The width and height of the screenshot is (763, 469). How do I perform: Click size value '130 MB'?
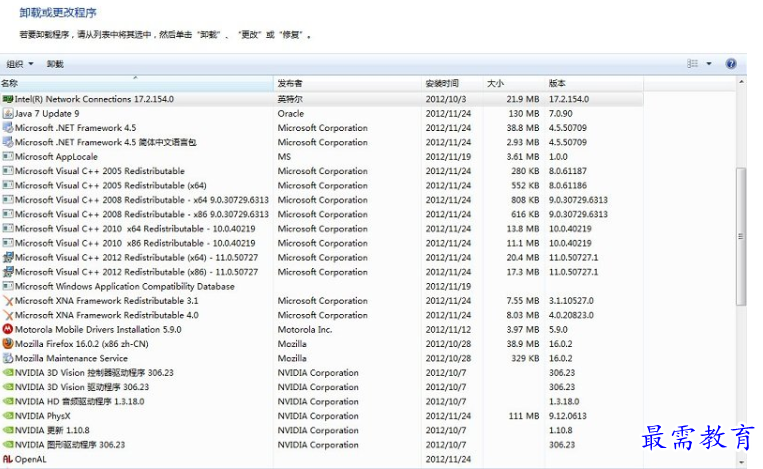(524, 113)
